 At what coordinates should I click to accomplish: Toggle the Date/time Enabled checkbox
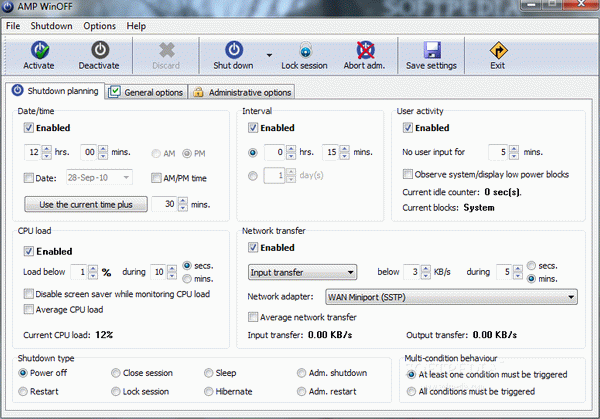point(29,127)
